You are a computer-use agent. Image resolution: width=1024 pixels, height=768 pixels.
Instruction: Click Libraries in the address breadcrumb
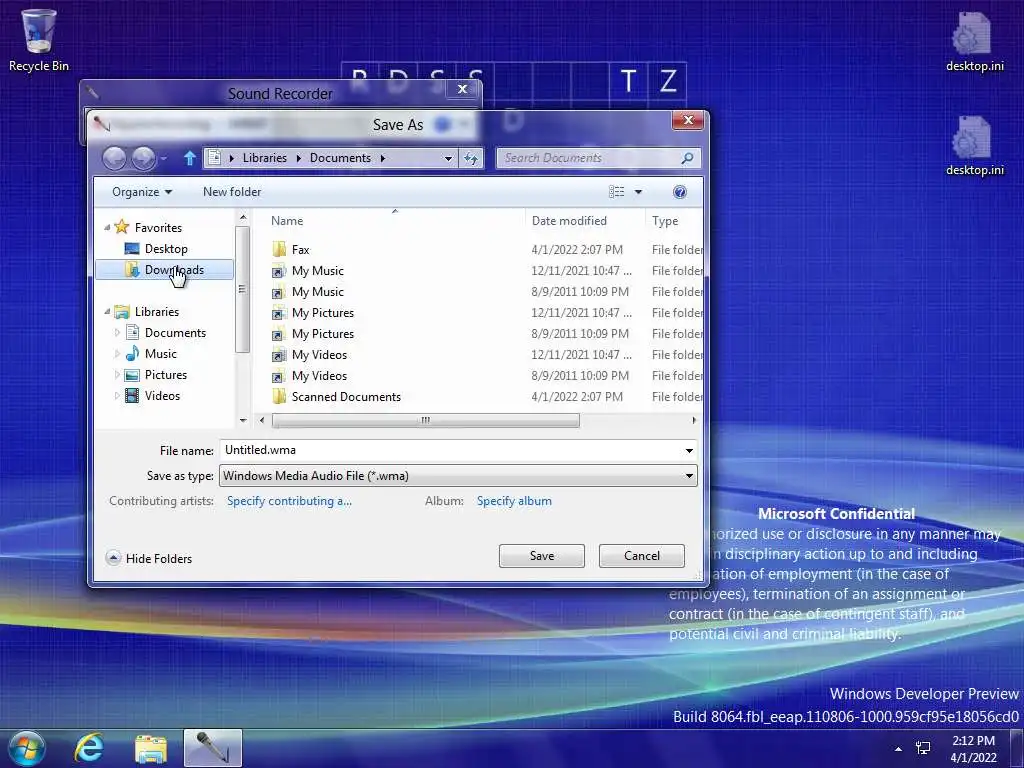(x=264, y=158)
